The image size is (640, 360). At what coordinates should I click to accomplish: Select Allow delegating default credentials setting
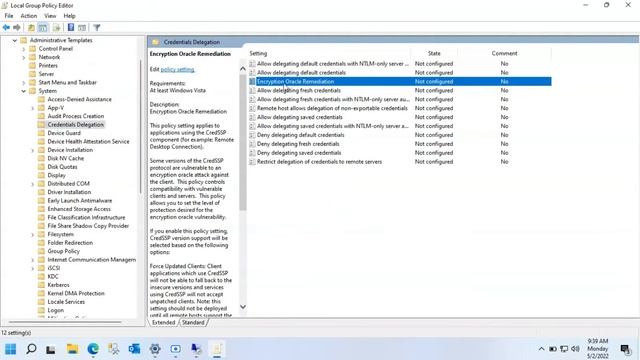[x=301, y=73]
